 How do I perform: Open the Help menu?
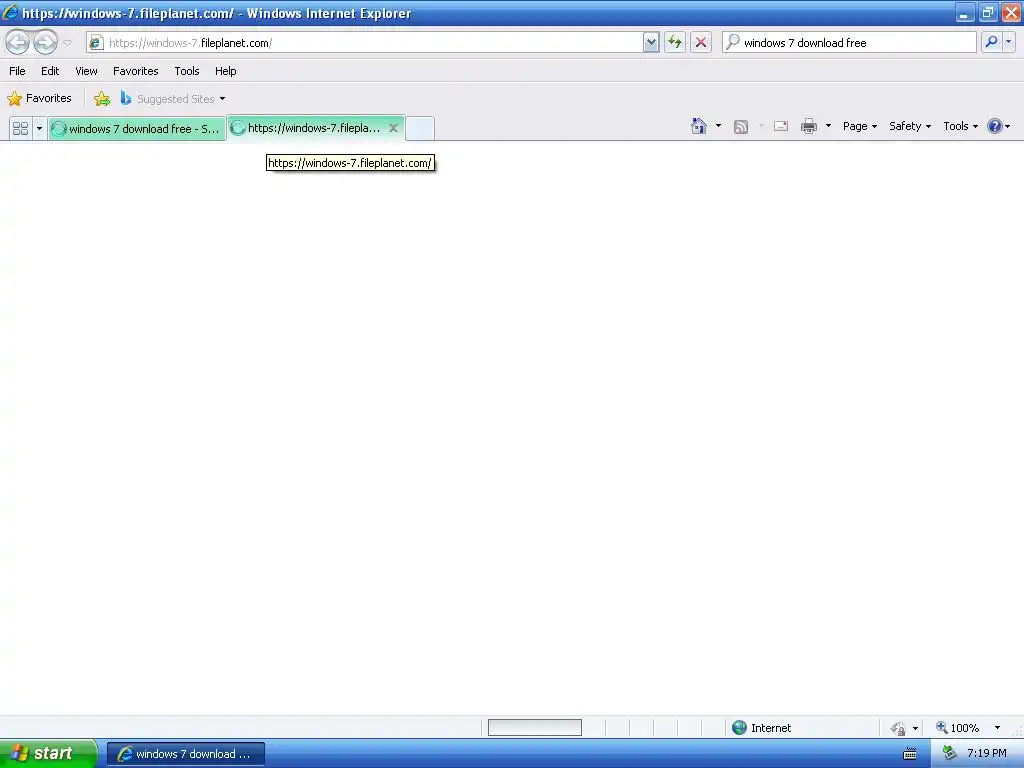225,71
